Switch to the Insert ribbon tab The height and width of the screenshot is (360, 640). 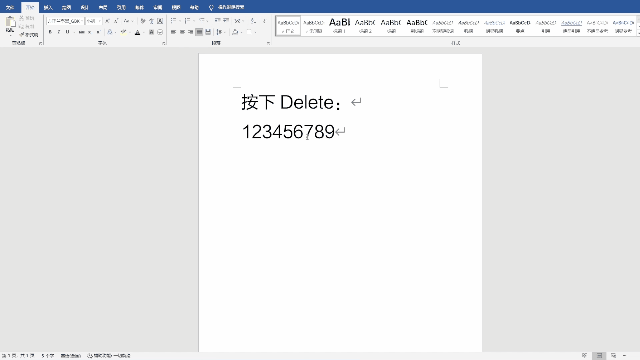48,7
